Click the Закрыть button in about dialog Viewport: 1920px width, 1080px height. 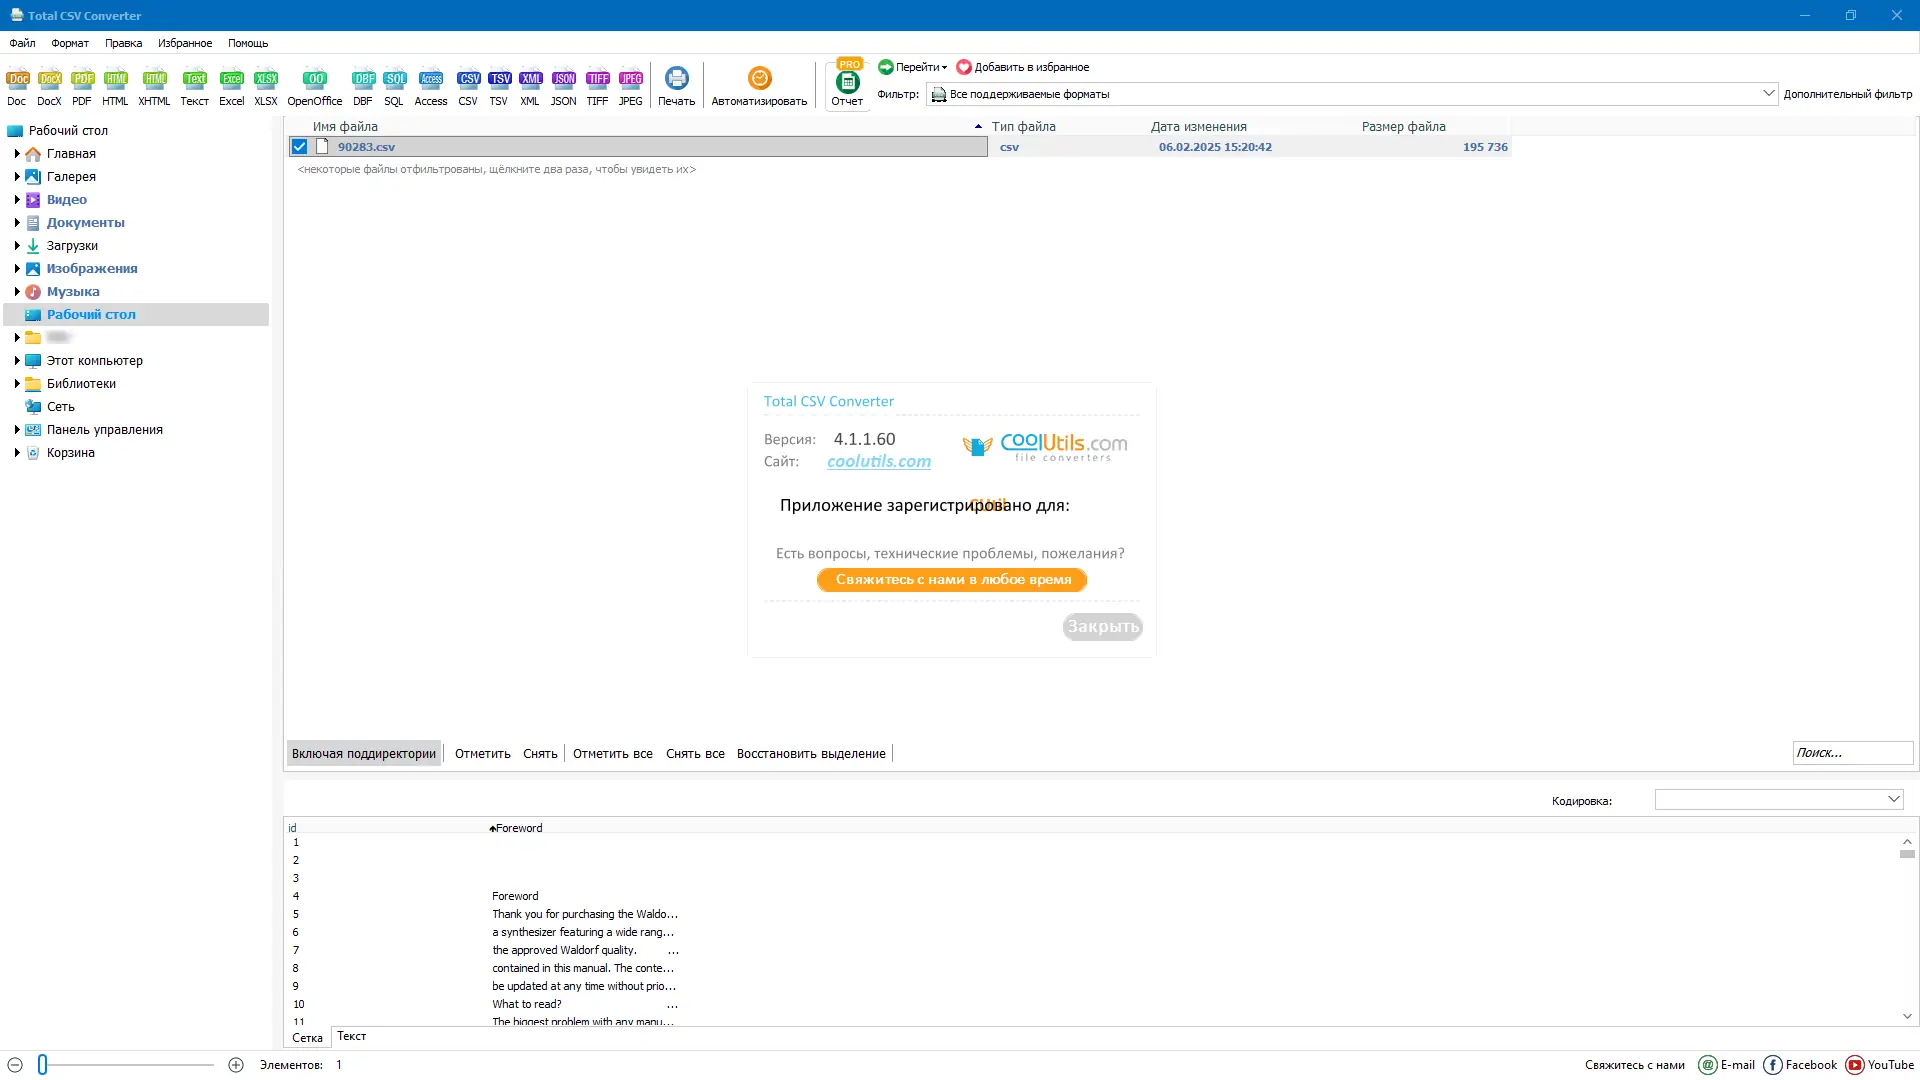point(1102,627)
